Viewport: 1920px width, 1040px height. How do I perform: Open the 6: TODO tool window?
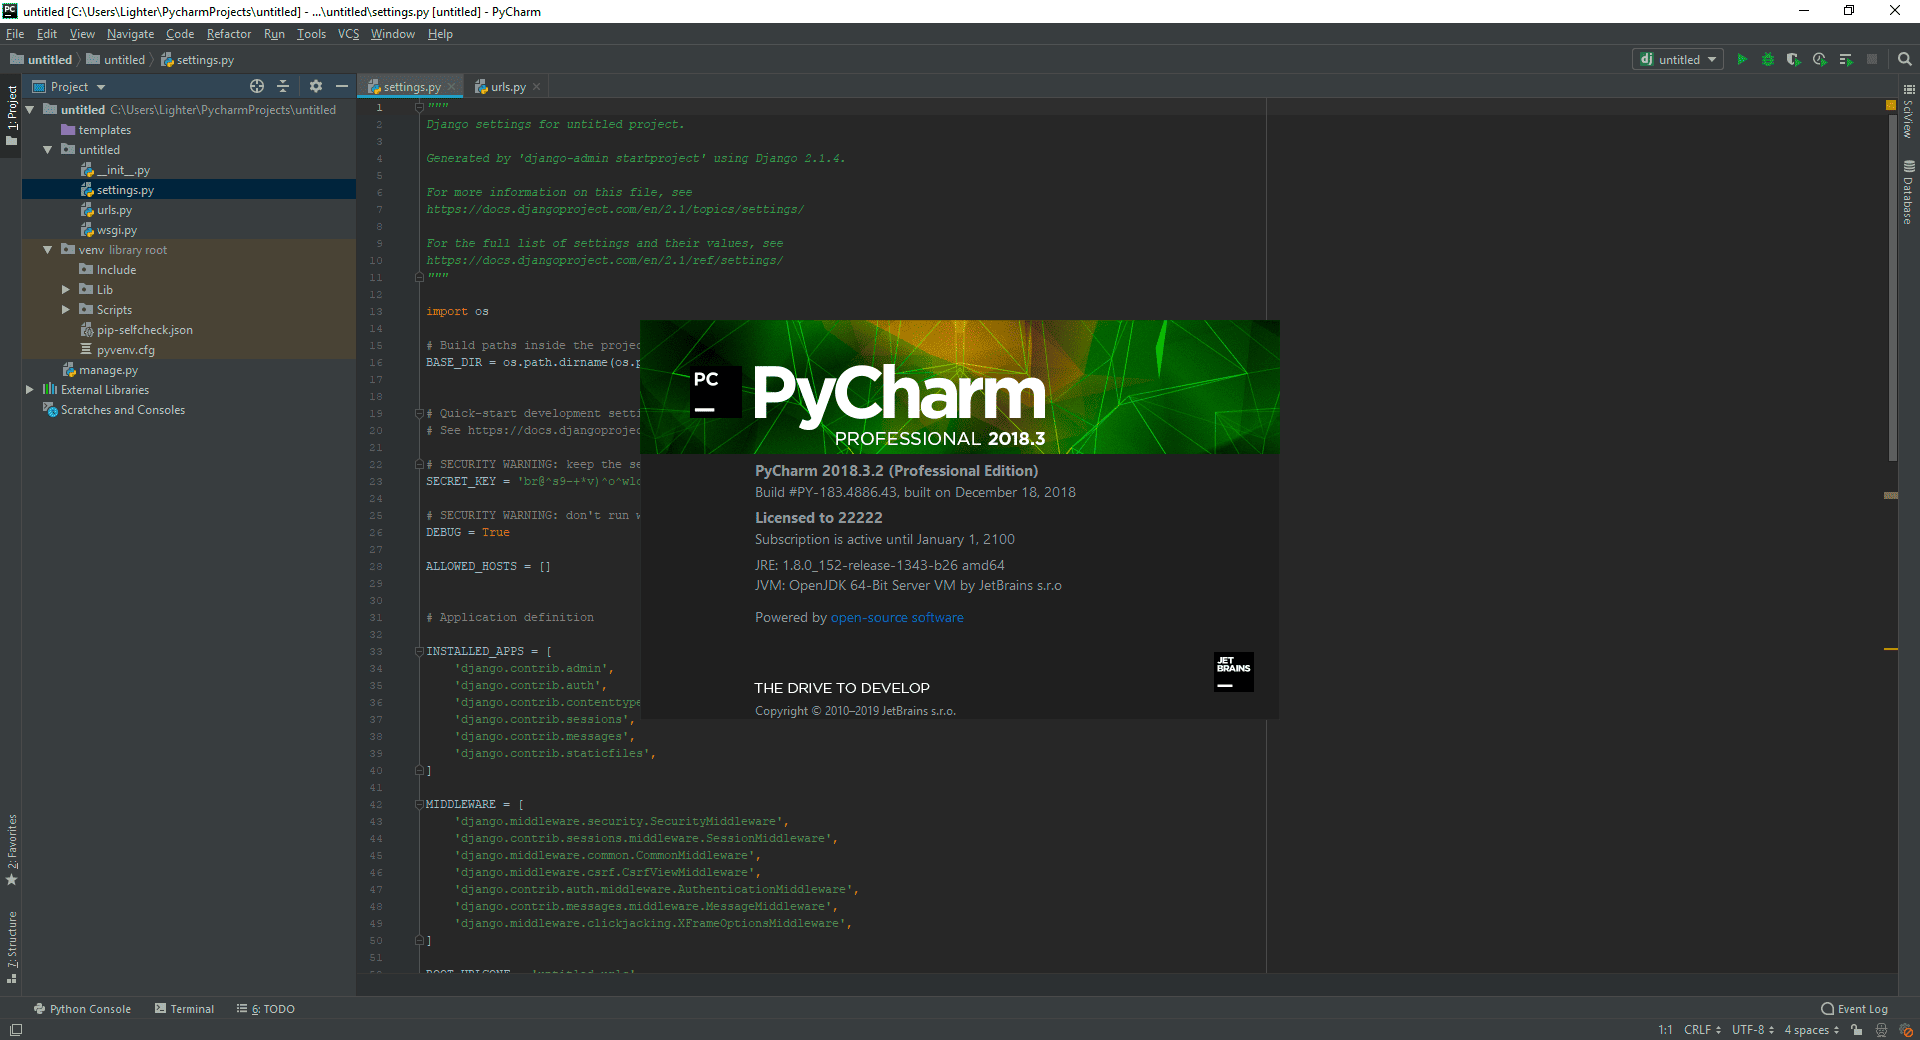click(x=266, y=1009)
